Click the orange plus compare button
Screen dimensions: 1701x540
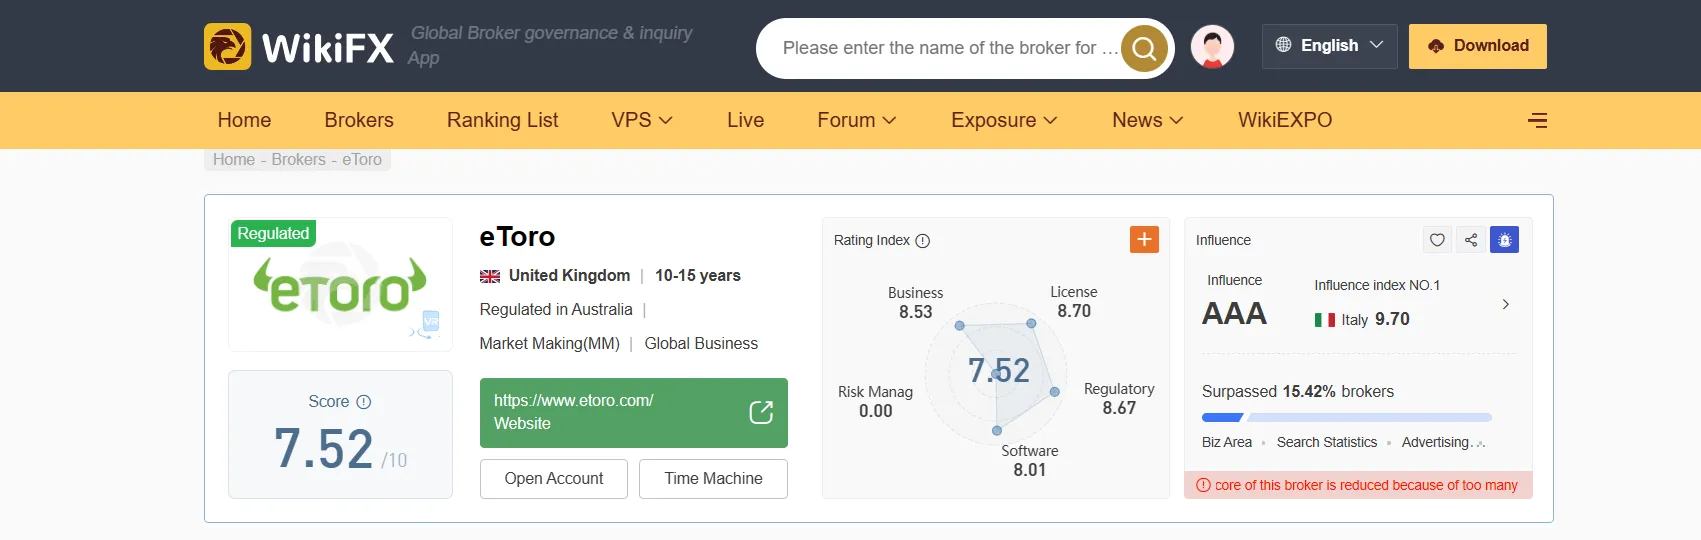1144,239
